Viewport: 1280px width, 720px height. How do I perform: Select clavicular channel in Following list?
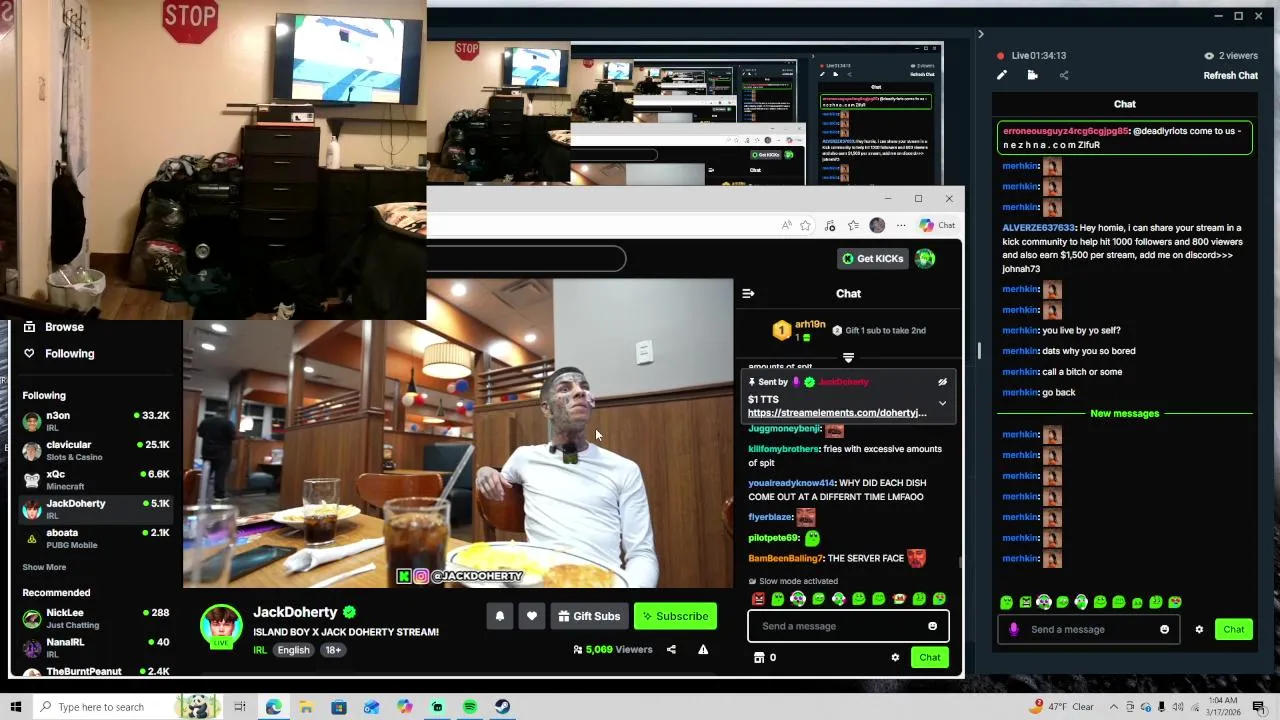pos(96,450)
